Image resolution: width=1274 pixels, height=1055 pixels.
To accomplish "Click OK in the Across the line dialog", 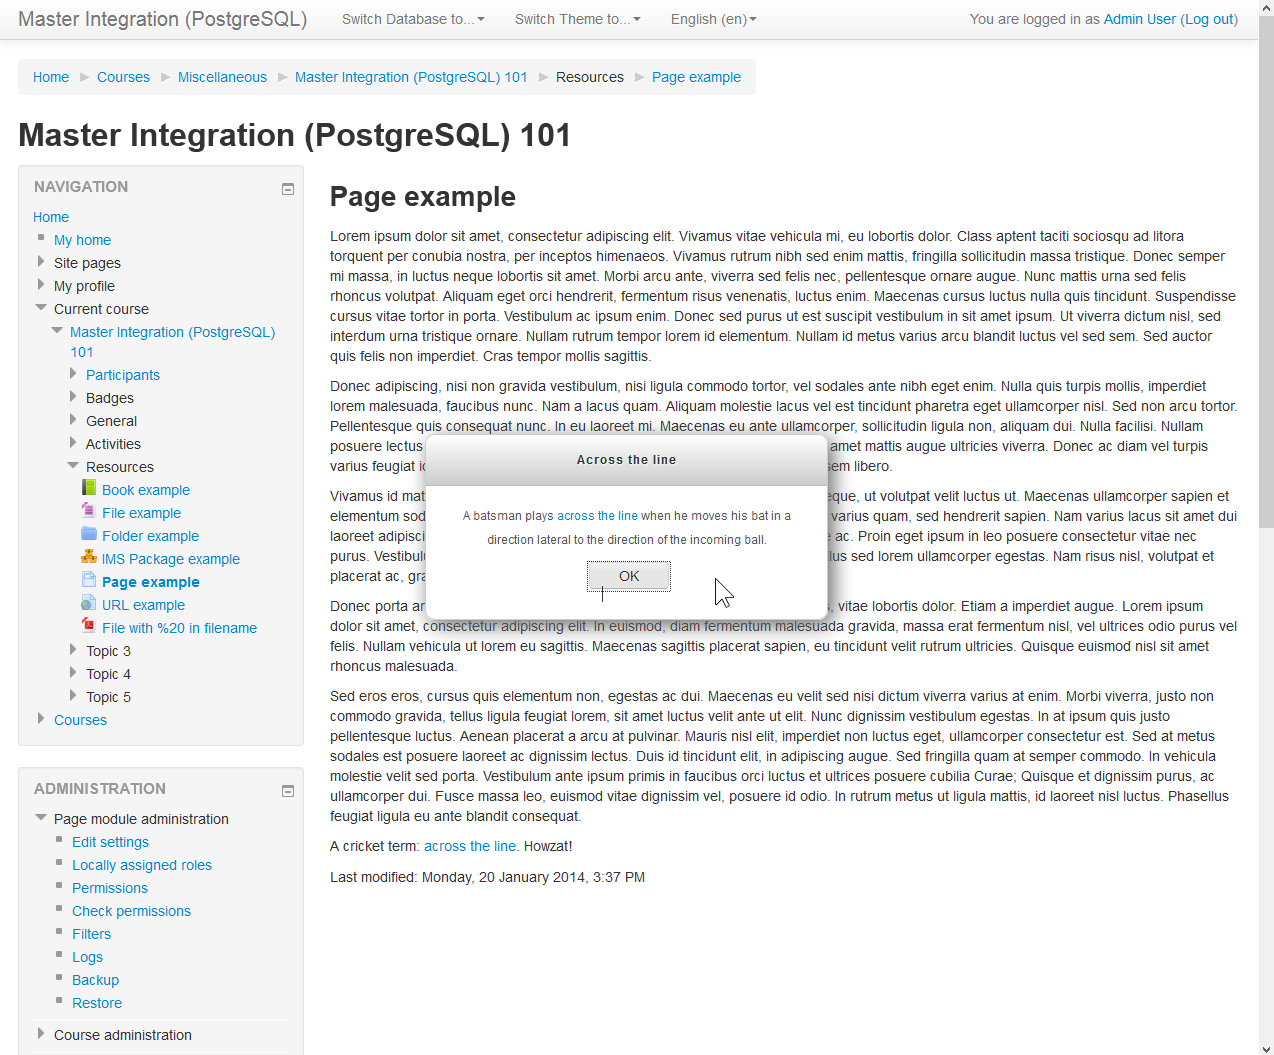I will (629, 576).
